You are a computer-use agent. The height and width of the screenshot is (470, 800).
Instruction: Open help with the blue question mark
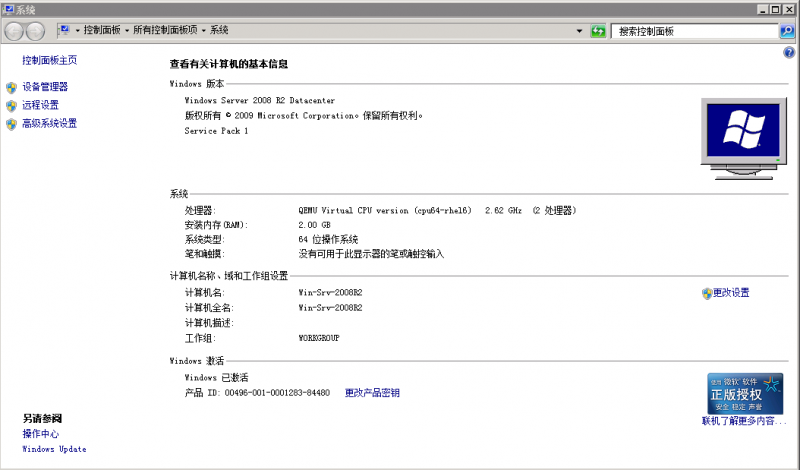point(789,52)
